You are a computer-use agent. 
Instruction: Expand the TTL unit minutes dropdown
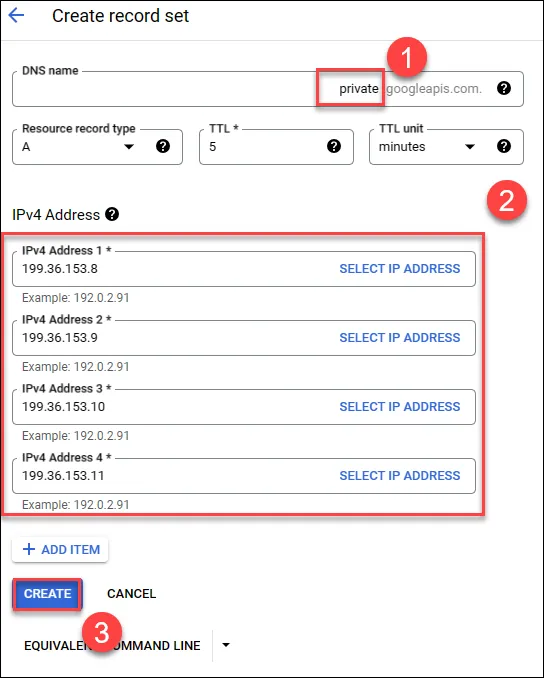[470, 147]
